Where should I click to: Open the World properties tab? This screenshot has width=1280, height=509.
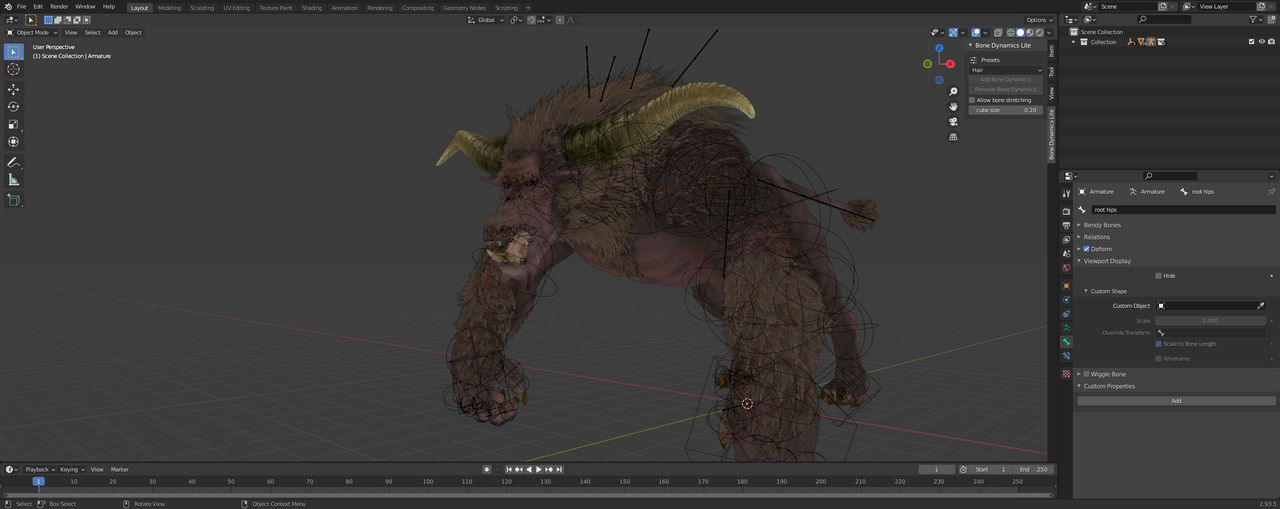click(x=1066, y=268)
